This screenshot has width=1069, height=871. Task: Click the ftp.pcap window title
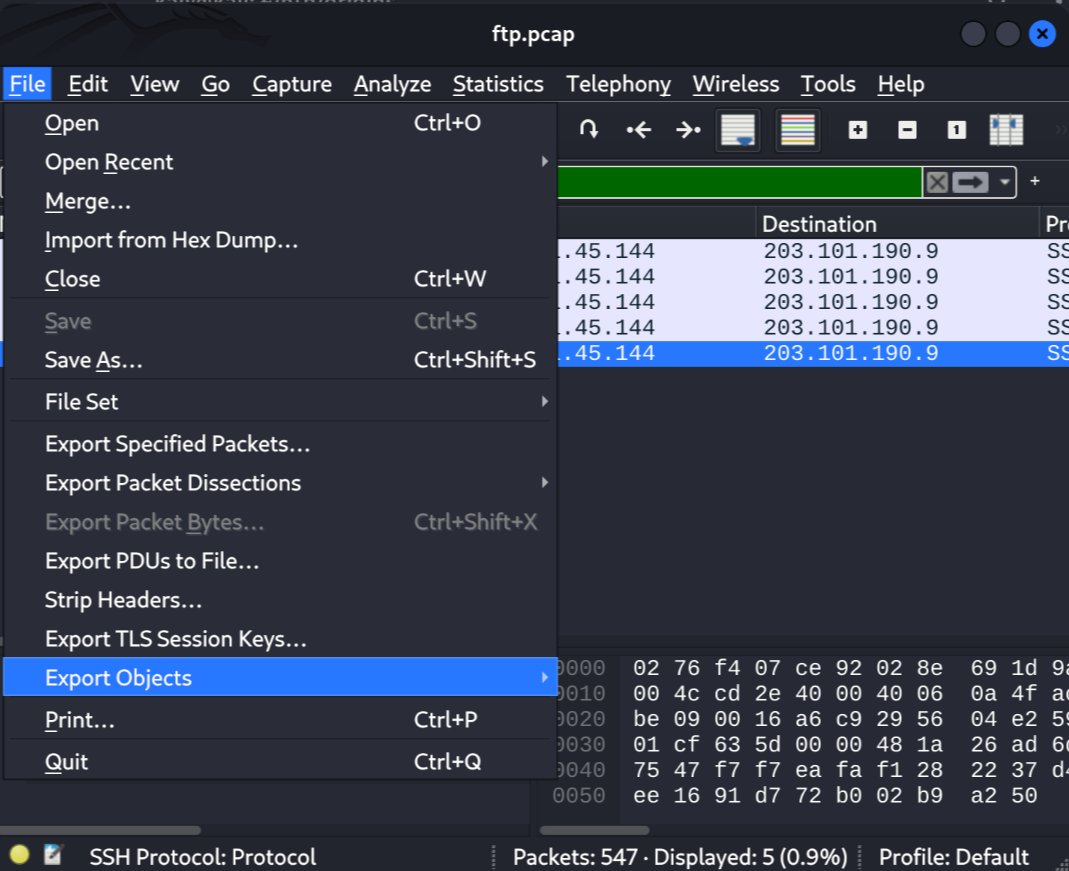533,34
